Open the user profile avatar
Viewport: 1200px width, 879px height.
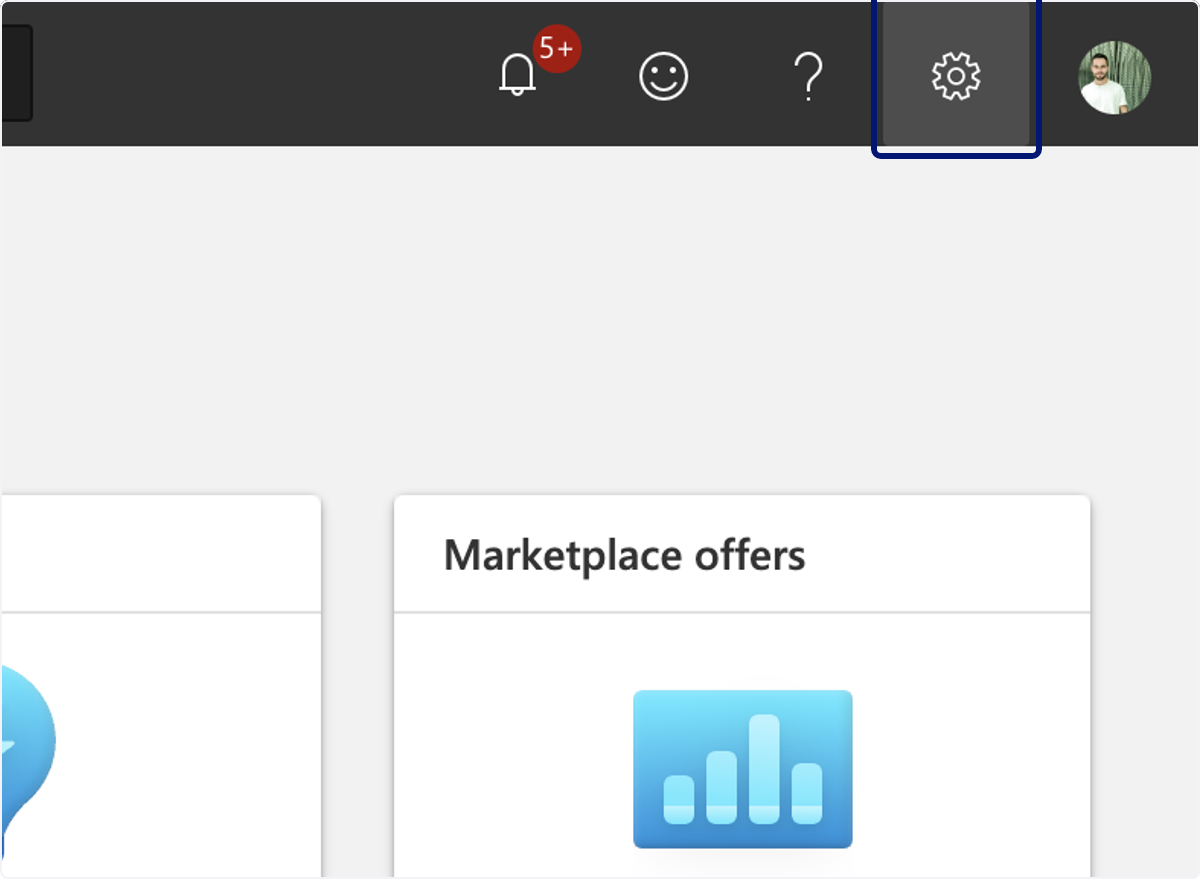[1115, 77]
